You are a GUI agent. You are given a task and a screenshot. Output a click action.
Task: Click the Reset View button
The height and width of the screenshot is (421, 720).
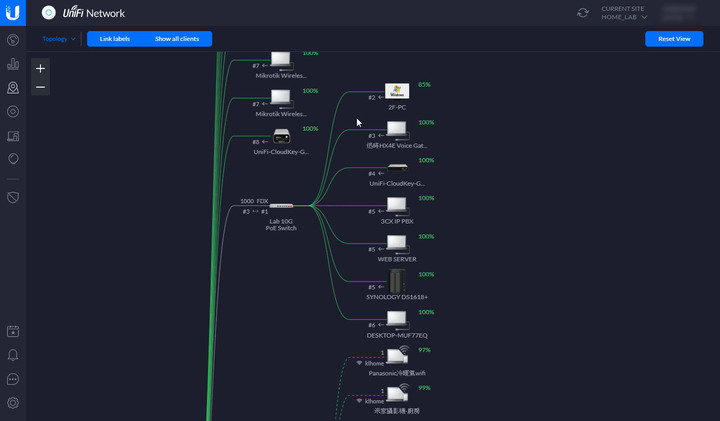[x=674, y=39]
